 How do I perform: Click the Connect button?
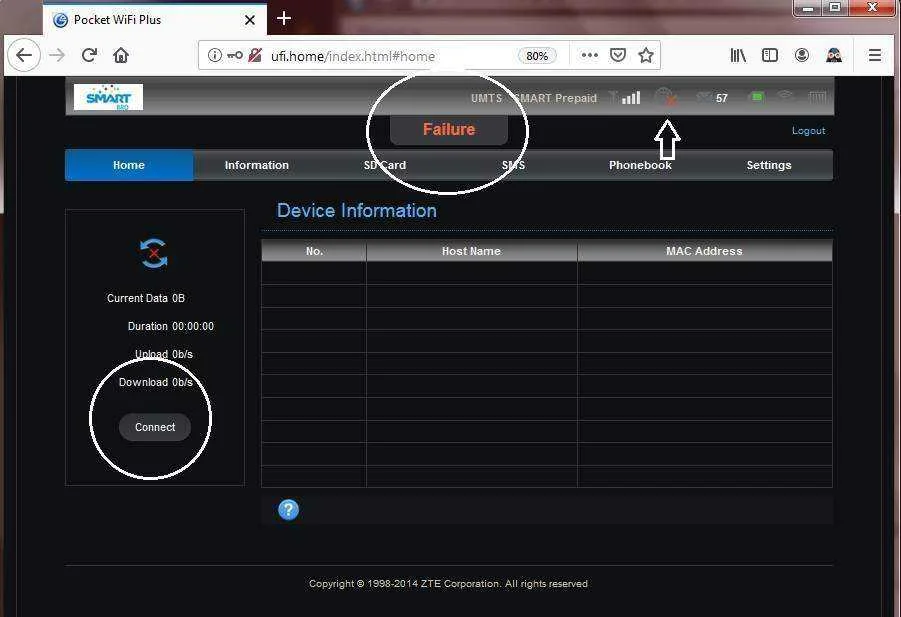155,427
